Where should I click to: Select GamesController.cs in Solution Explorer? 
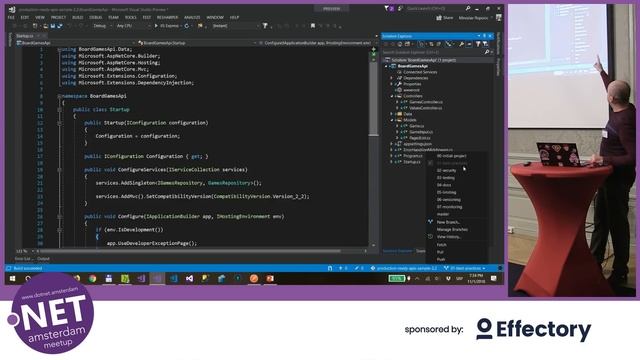tap(426, 102)
